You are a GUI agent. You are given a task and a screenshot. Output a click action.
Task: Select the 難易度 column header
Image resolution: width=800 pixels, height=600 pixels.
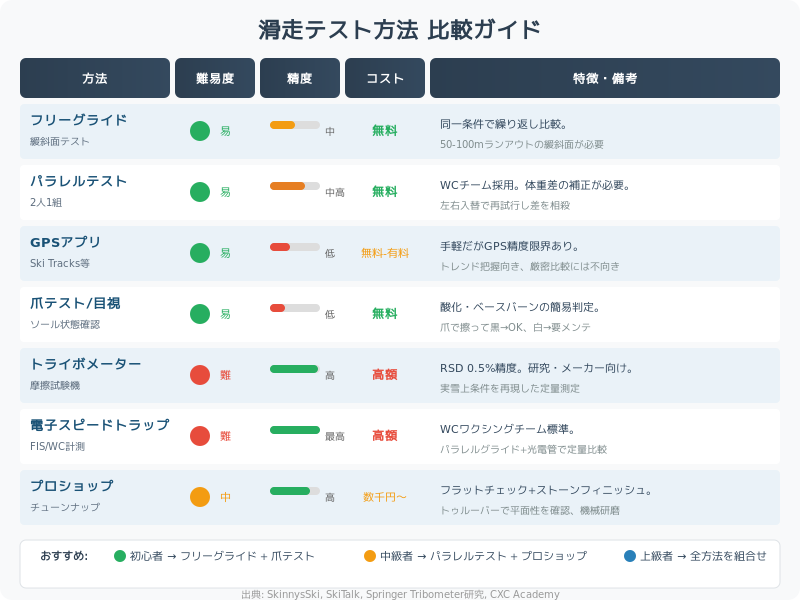click(215, 78)
